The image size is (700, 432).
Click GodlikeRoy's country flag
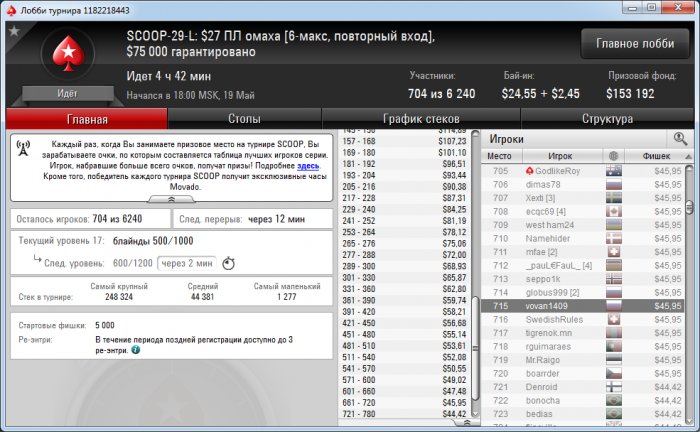(614, 171)
